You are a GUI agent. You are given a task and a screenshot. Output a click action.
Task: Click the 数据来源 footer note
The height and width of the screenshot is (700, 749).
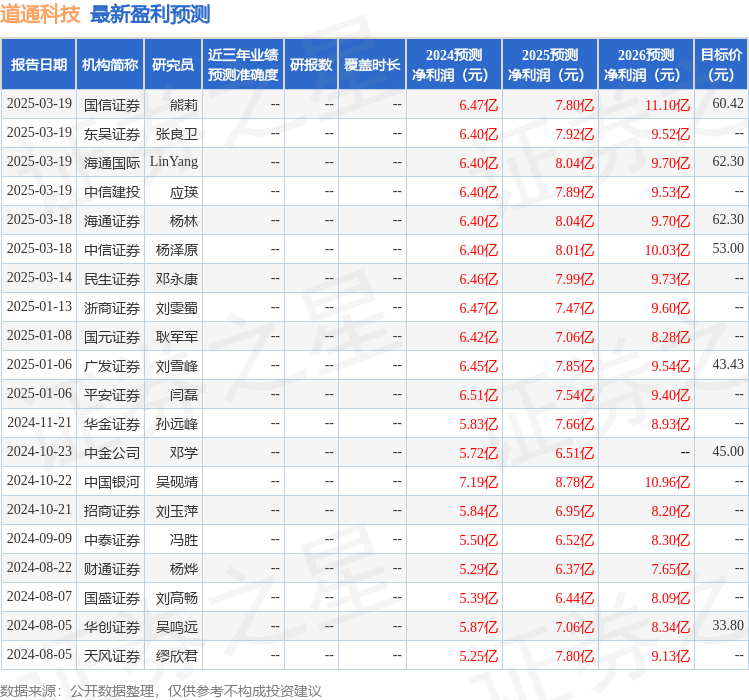pos(160,691)
